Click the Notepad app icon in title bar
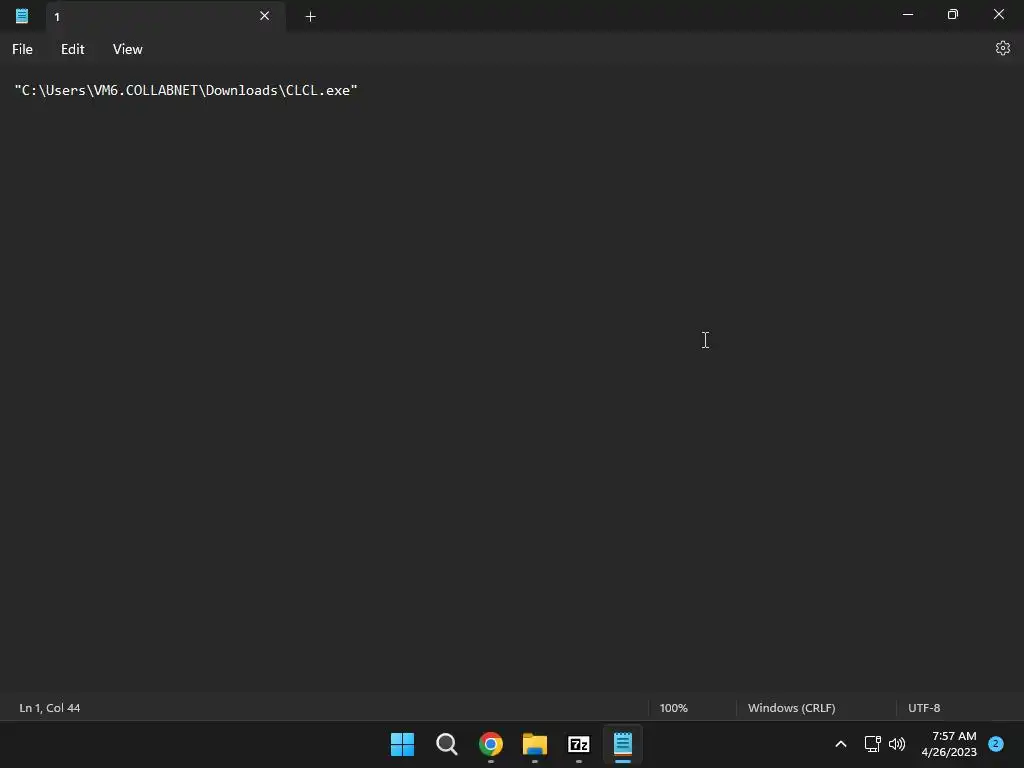Image resolution: width=1024 pixels, height=768 pixels. [x=22, y=16]
